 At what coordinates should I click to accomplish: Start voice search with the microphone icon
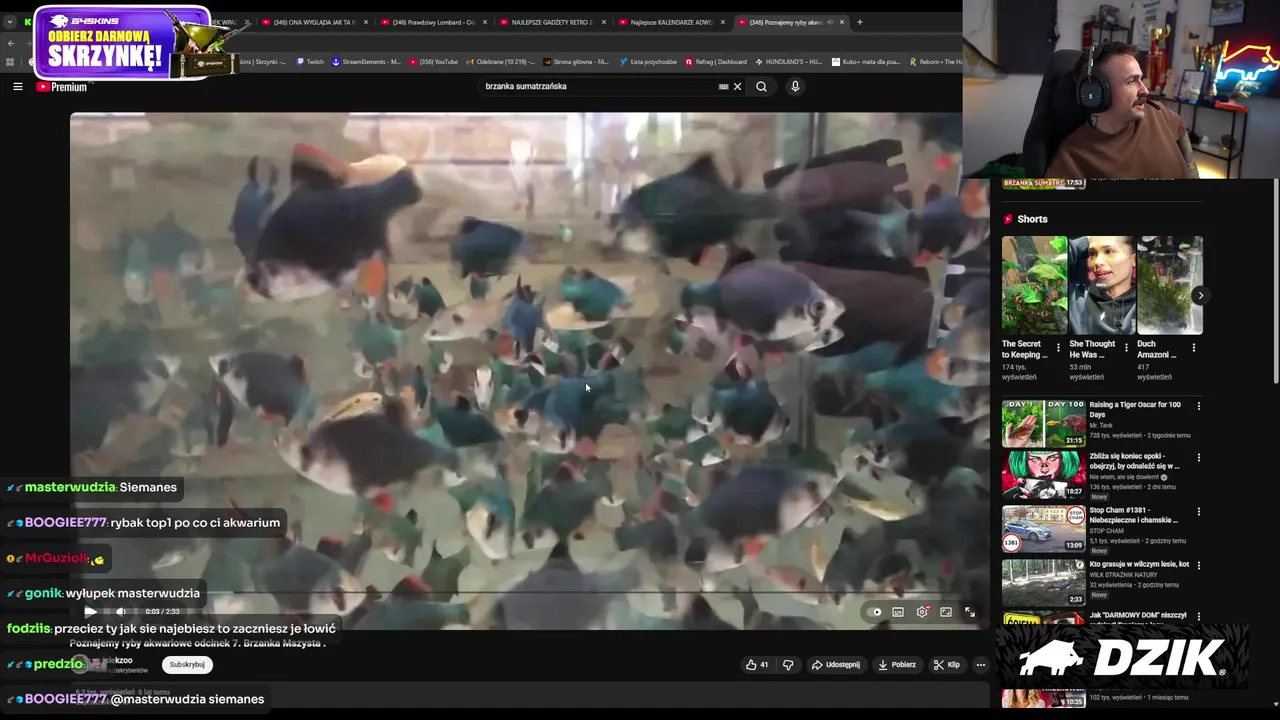tap(795, 86)
